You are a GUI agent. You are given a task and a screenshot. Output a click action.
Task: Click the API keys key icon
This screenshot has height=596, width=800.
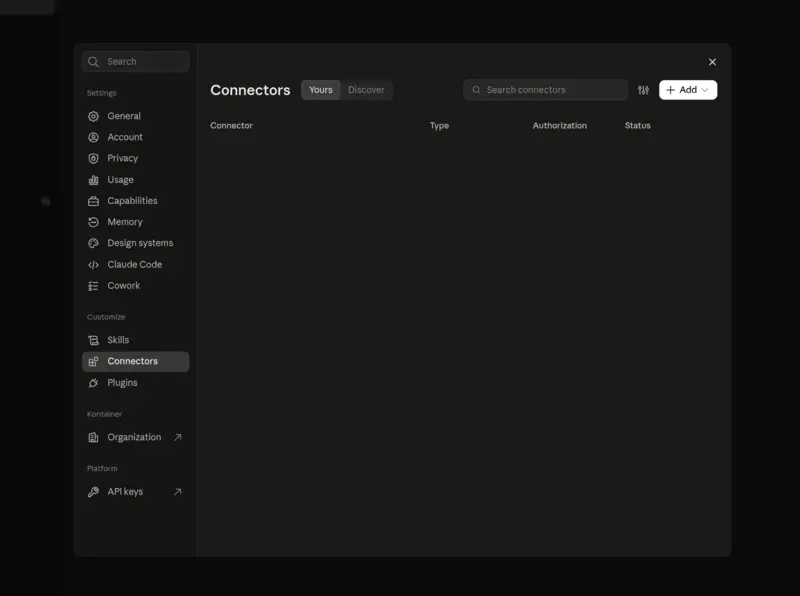[93, 492]
